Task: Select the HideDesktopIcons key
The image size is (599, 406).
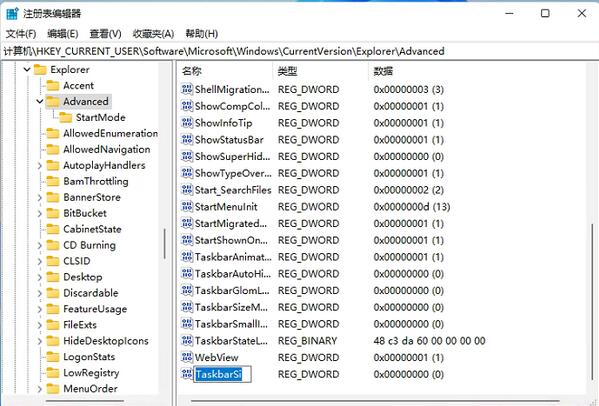Action: (x=106, y=341)
